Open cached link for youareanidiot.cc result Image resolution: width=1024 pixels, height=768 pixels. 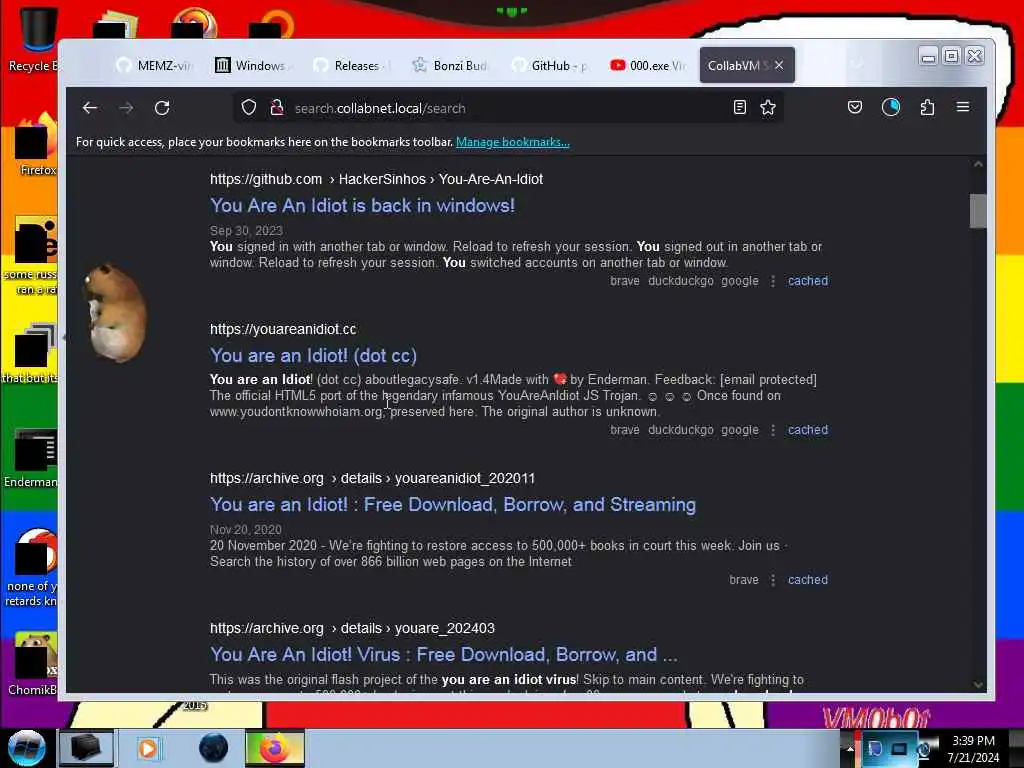[808, 430]
